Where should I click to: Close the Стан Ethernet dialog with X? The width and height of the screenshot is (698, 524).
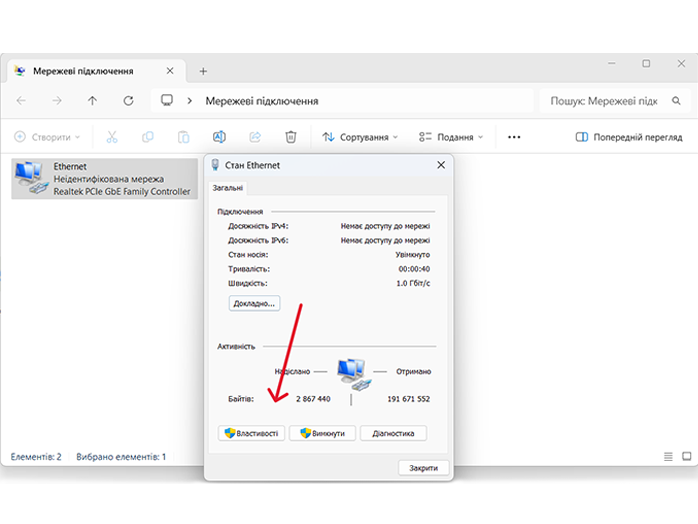[441, 165]
